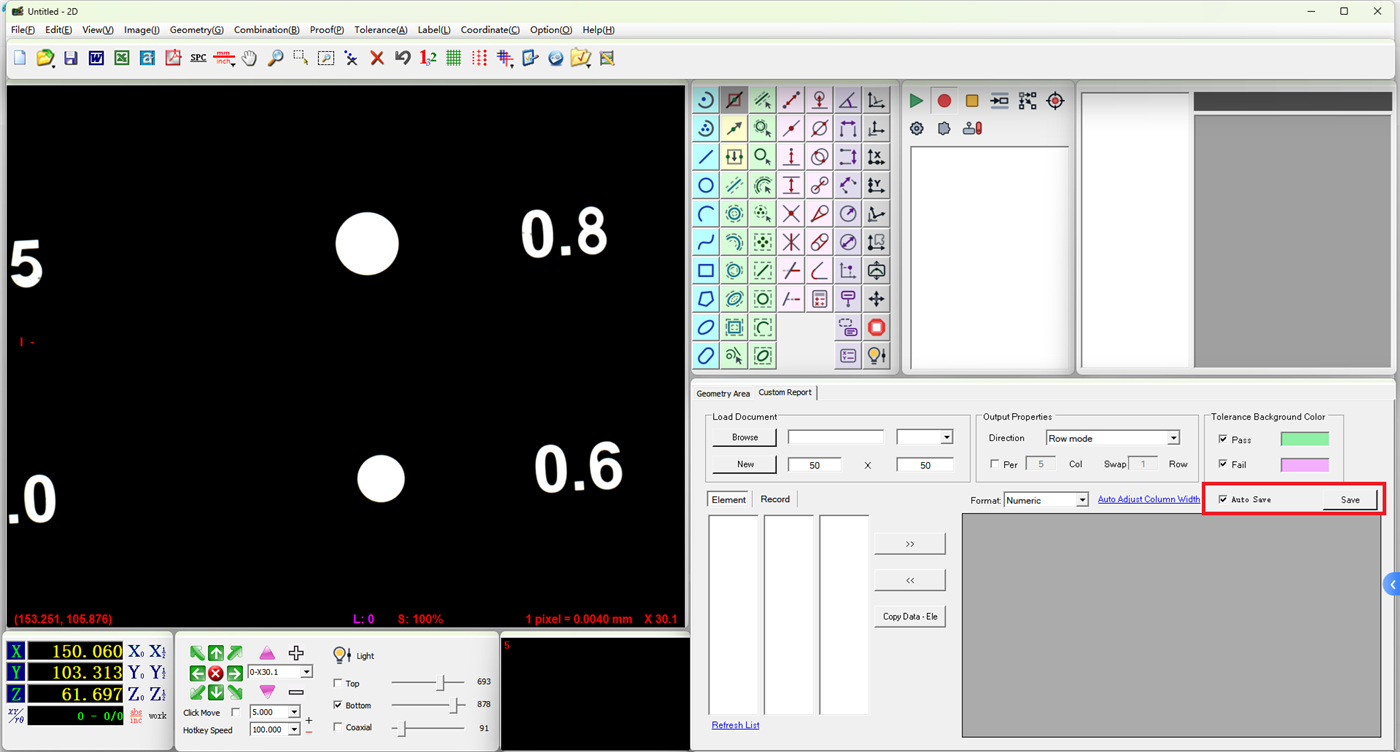This screenshot has width=1400, height=752.
Task: Switch to the Record tab
Action: tap(775, 499)
